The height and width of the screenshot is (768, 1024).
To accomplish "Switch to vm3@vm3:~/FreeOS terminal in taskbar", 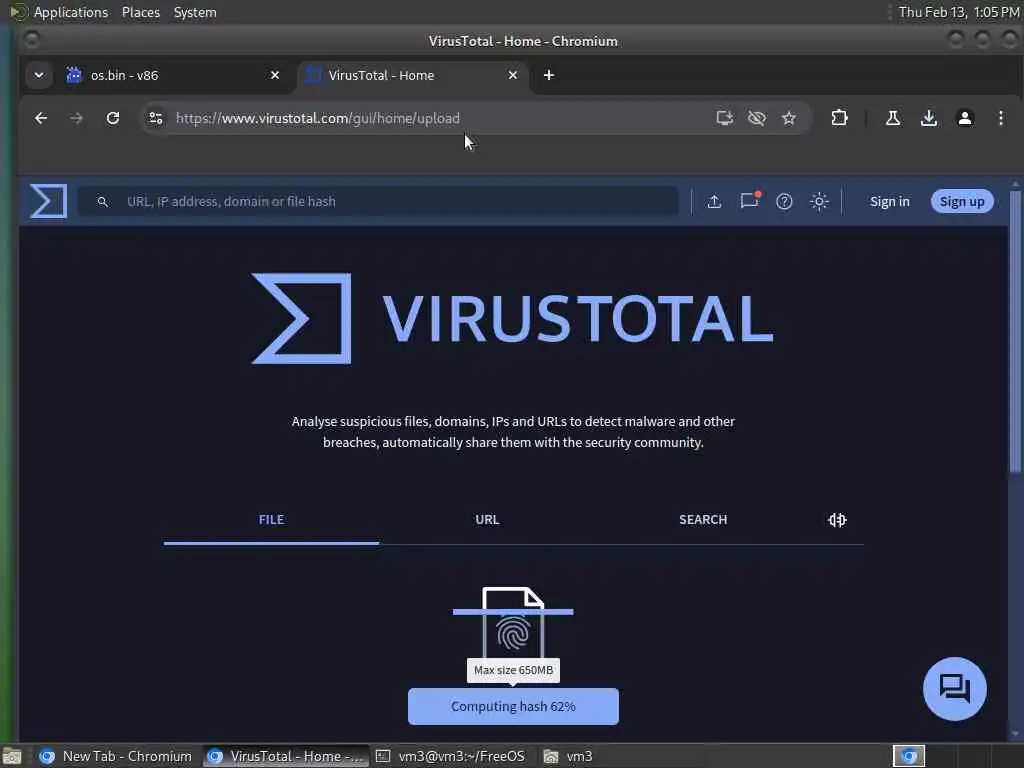I will [x=451, y=756].
